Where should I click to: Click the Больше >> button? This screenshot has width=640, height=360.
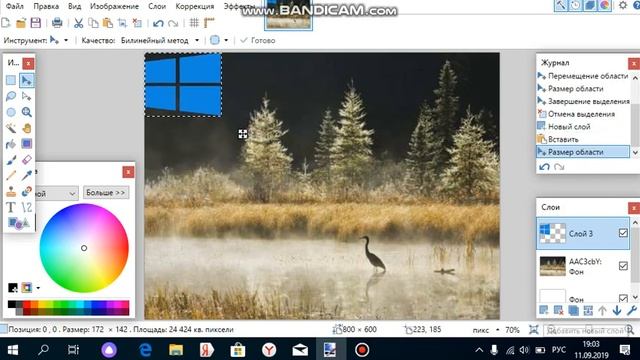[x=106, y=192]
